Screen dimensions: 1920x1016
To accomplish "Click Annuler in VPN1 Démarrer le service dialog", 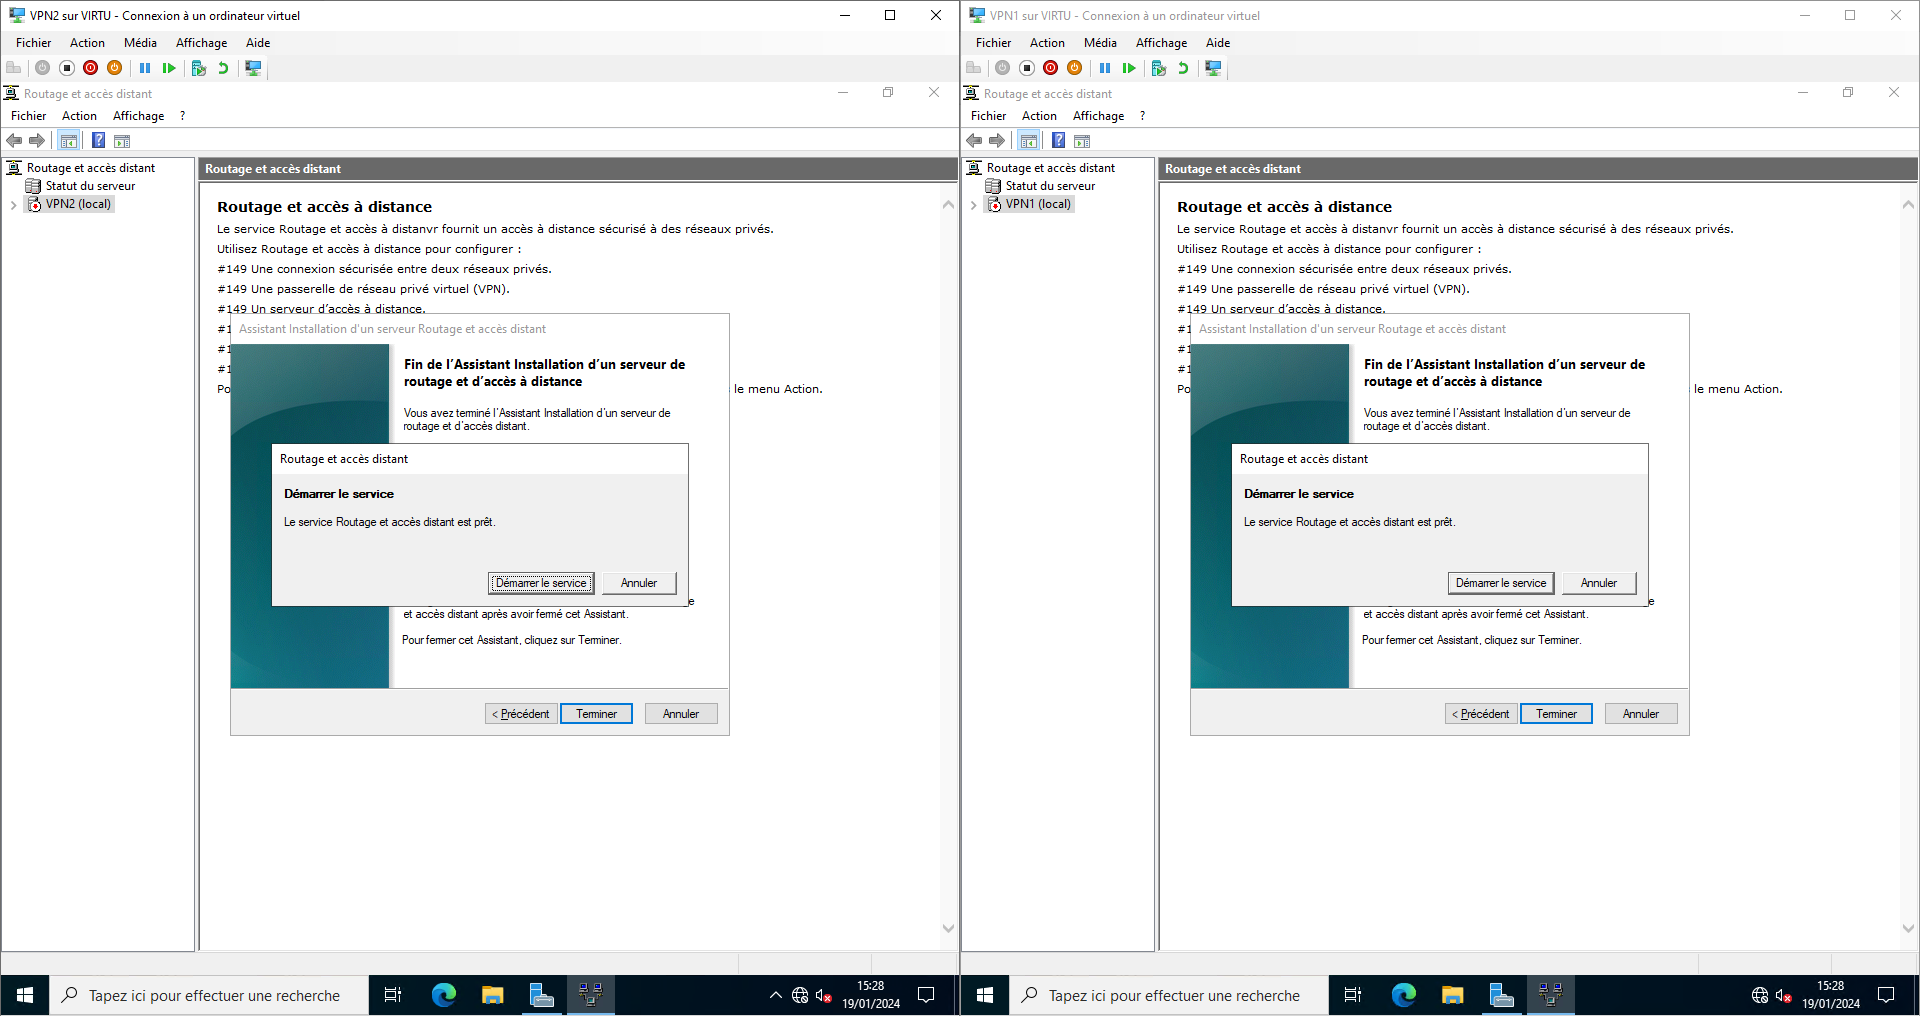I will click(1598, 583).
